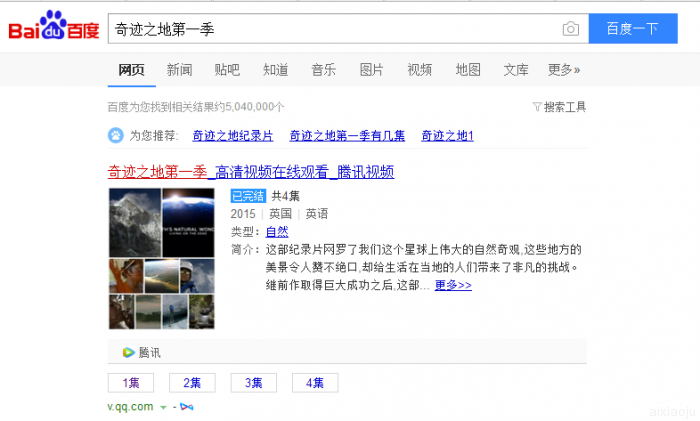The width and height of the screenshot is (700, 421).
Task: Open the 图片 images tab
Action: [371, 70]
